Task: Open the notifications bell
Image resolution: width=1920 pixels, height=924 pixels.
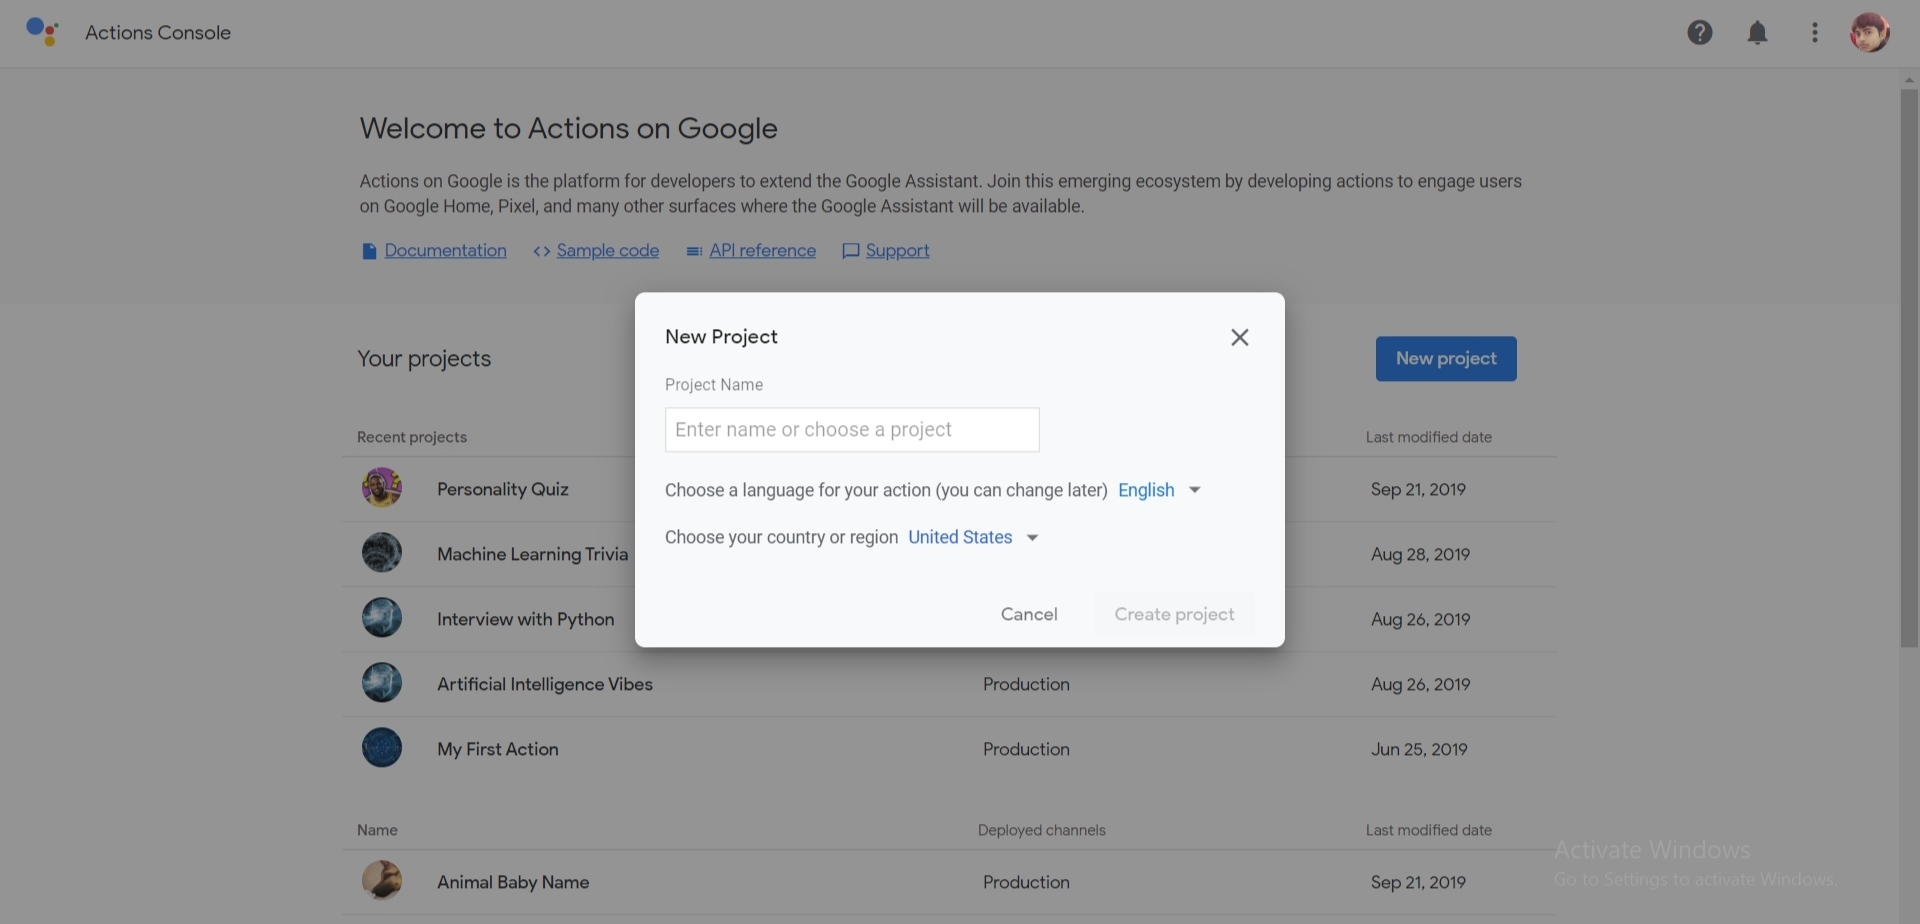Action: coord(1757,33)
